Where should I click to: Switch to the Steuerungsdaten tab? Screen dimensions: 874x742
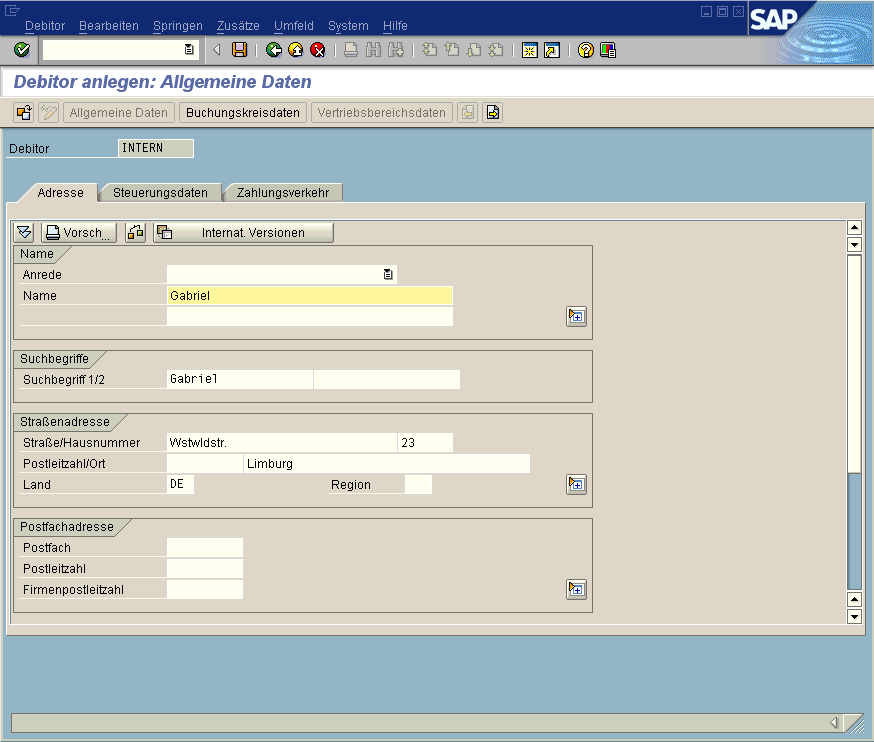pos(161,193)
